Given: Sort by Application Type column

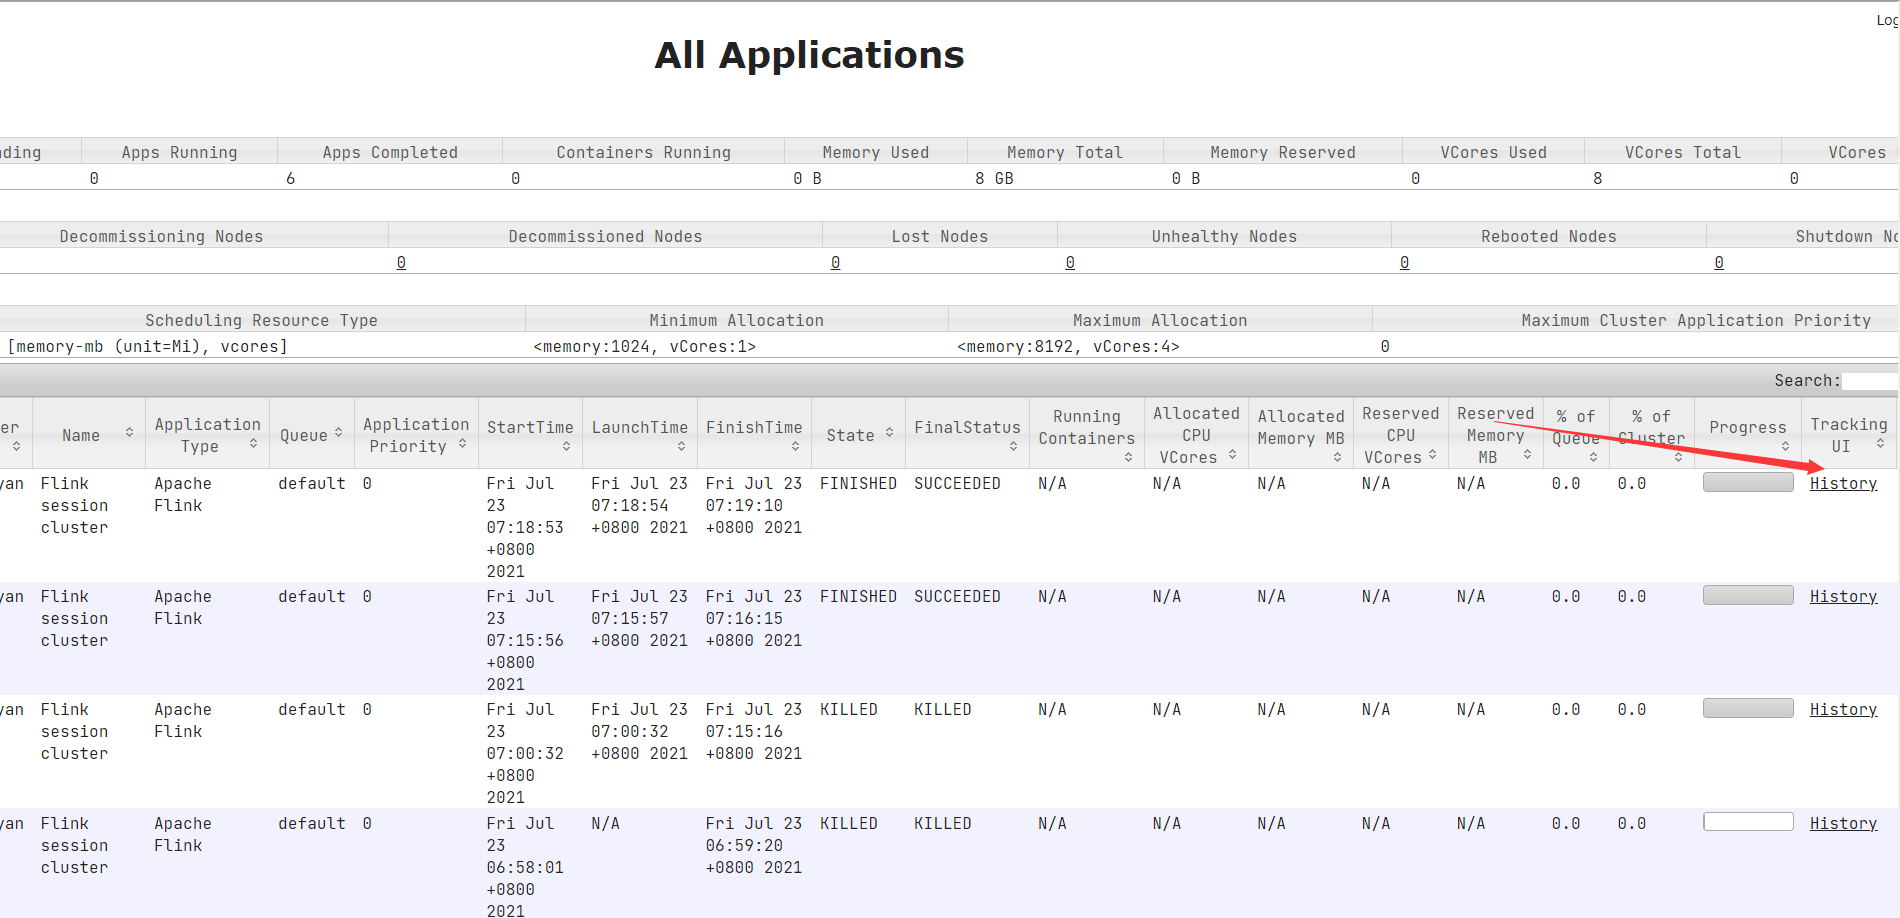Looking at the screenshot, I should tap(207, 435).
